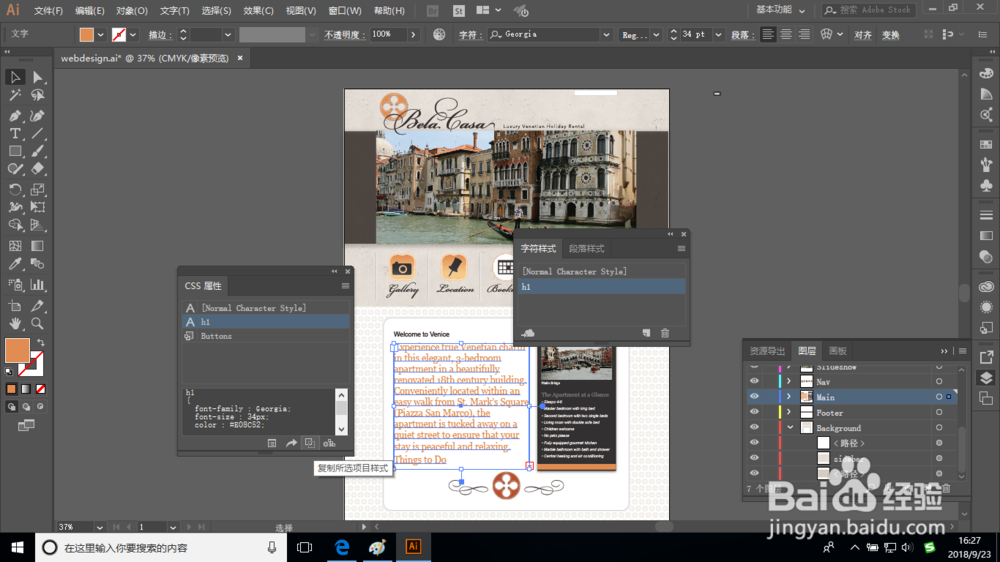Align text center in control bar
This screenshot has width=1000, height=562.
point(786,34)
